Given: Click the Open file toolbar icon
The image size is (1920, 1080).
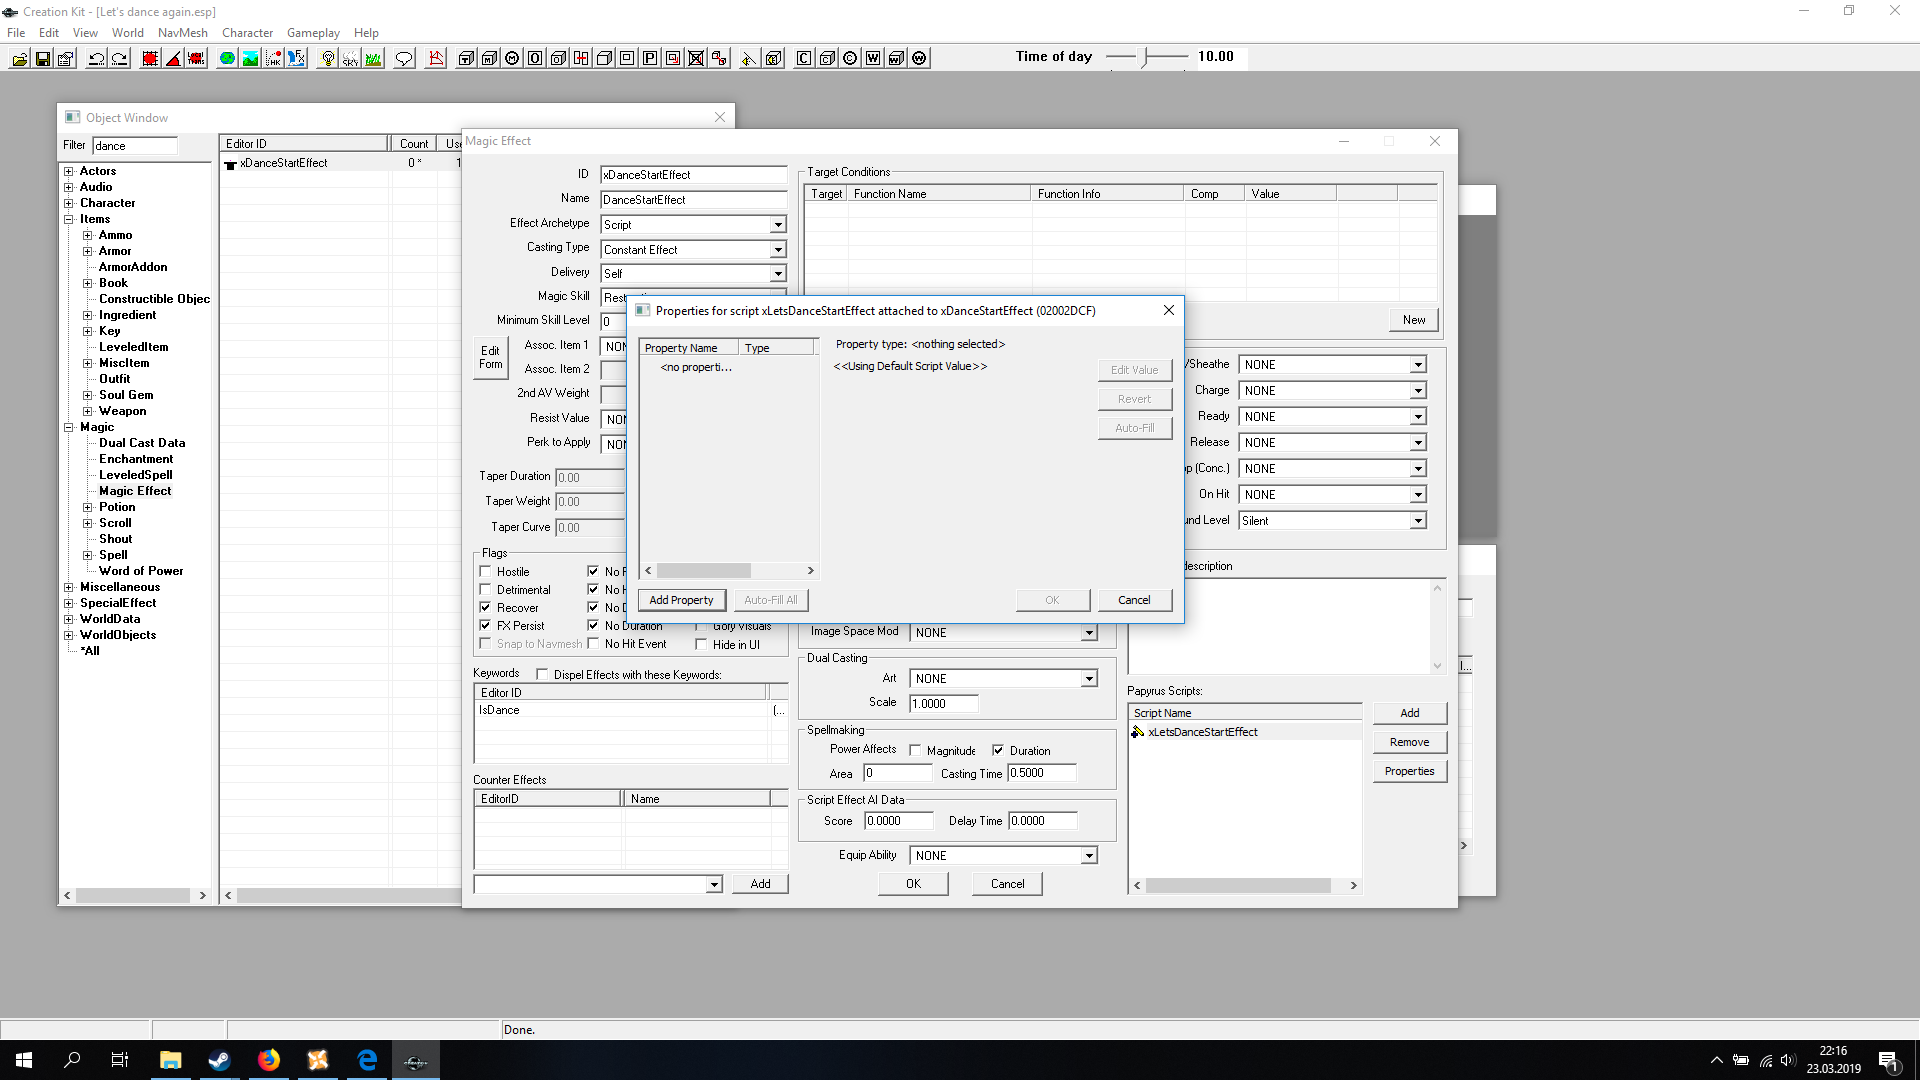Looking at the screenshot, I should [x=20, y=58].
